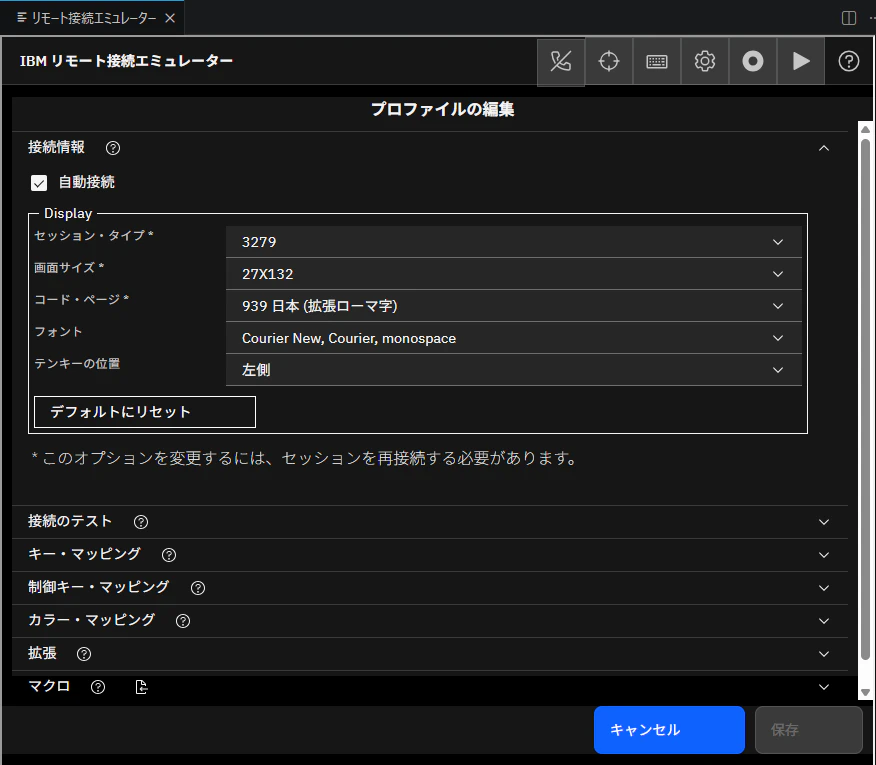
Task: Click the 制御キー・マッピング section heading
Action: click(98, 587)
